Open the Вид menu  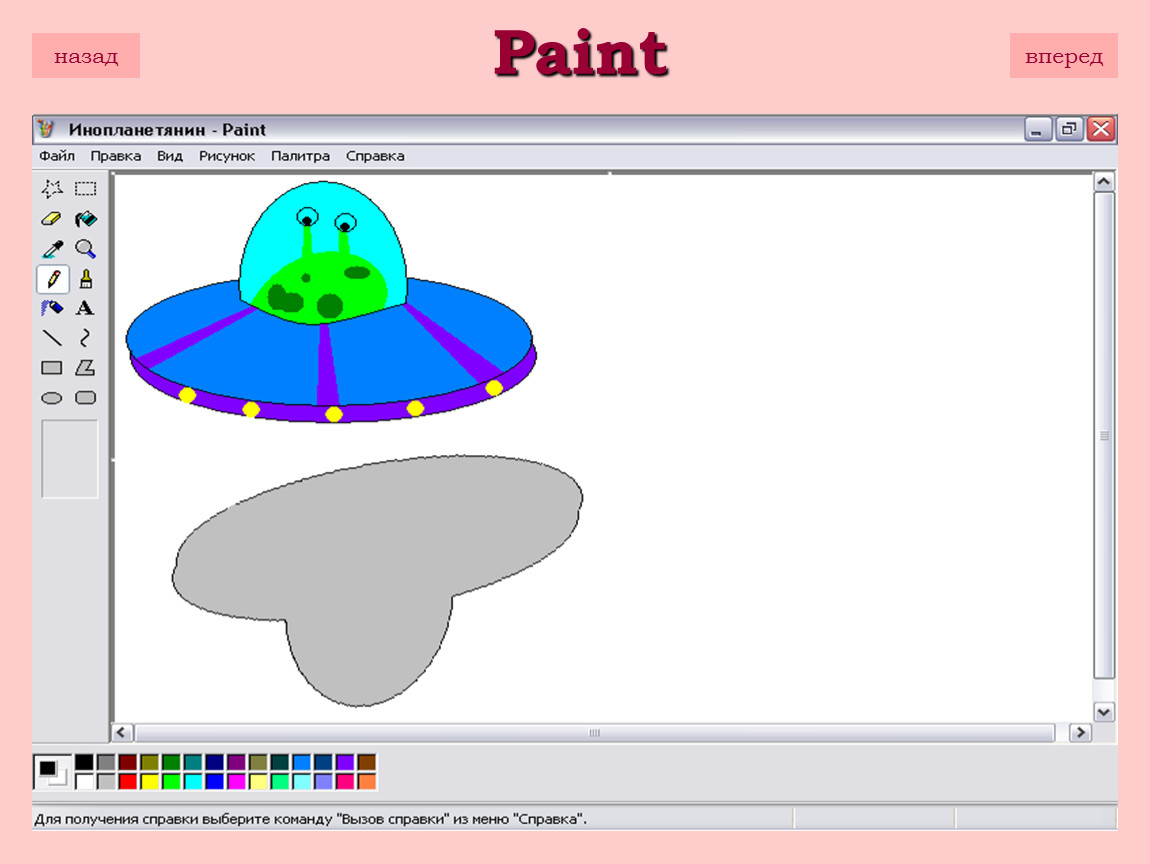pos(169,155)
